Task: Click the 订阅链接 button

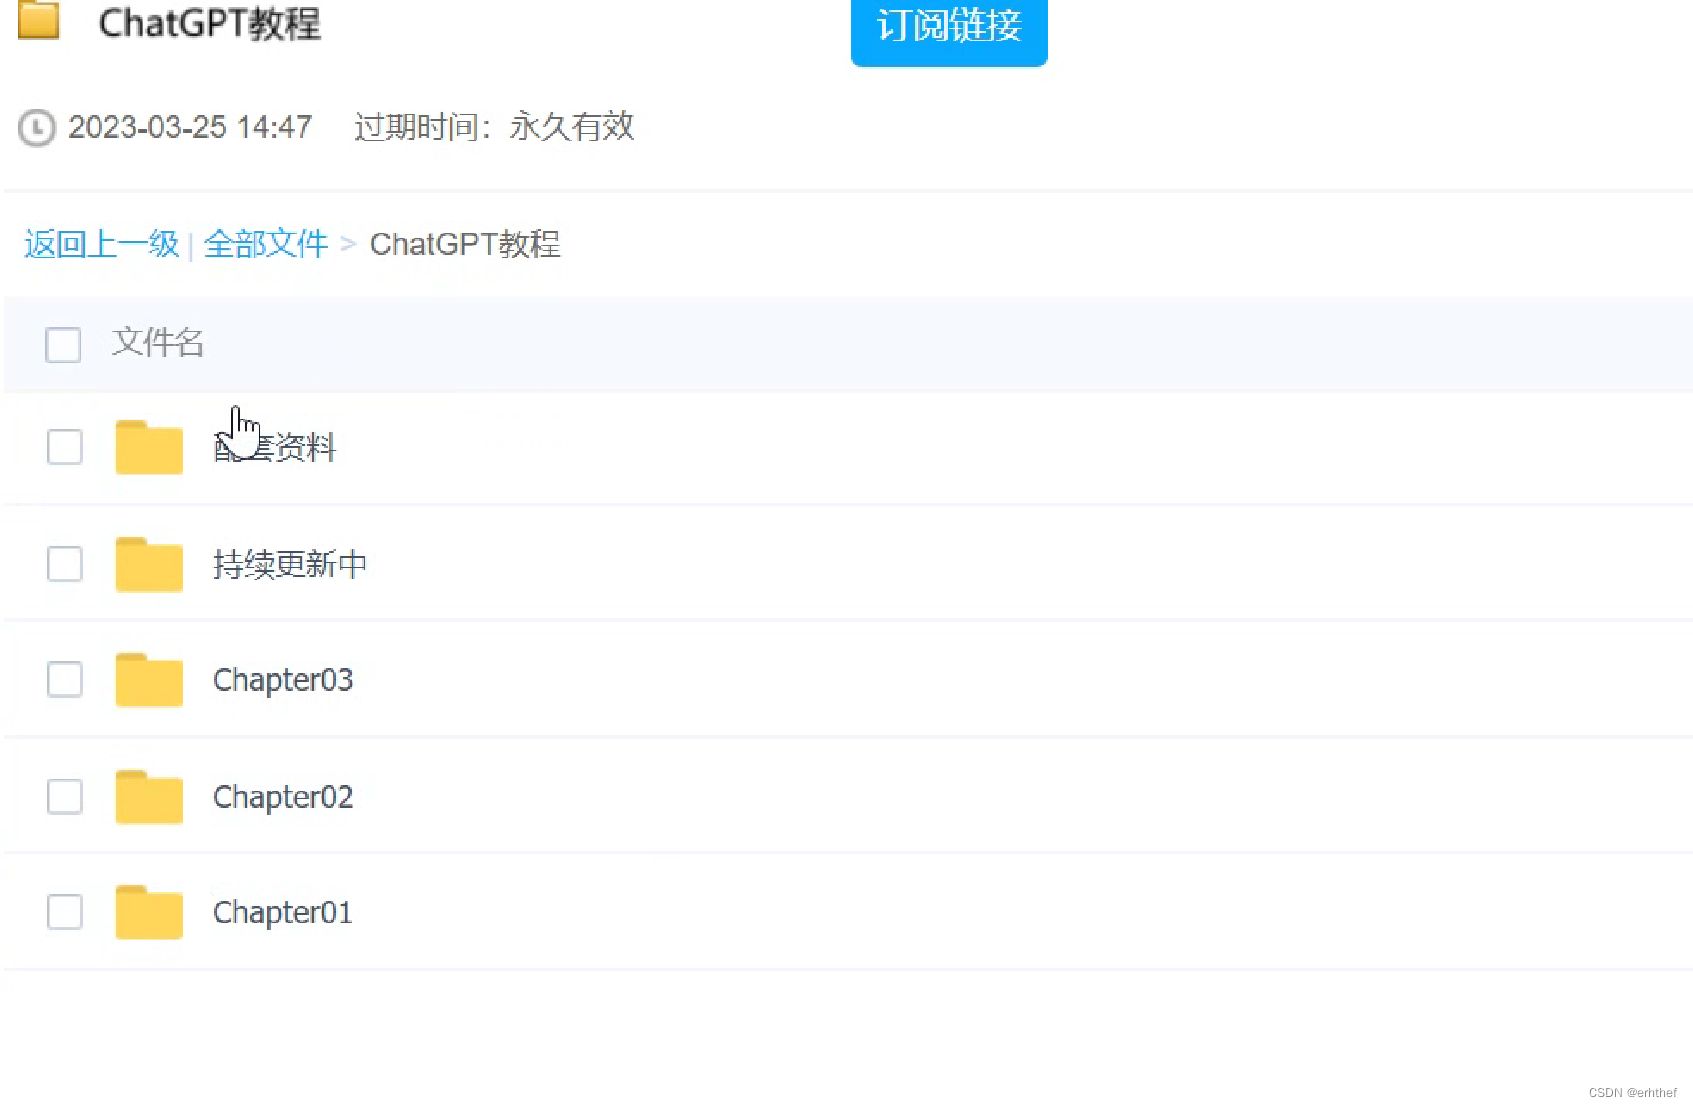Action: click(x=948, y=28)
